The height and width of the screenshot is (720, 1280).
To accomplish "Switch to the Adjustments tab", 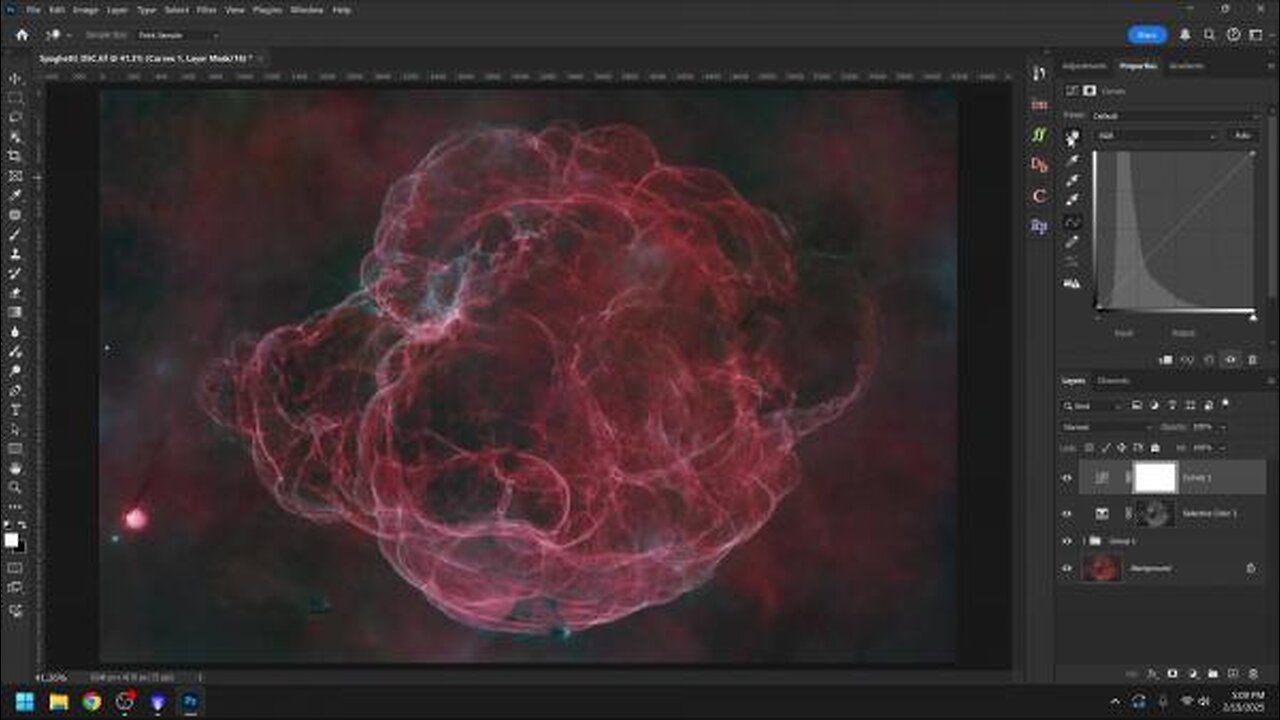I will click(1084, 66).
